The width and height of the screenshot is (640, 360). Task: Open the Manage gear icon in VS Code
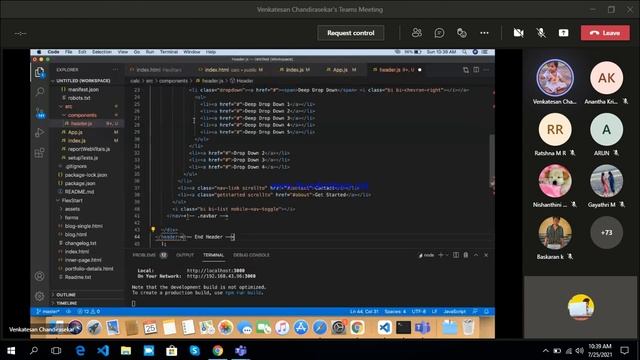[40, 296]
